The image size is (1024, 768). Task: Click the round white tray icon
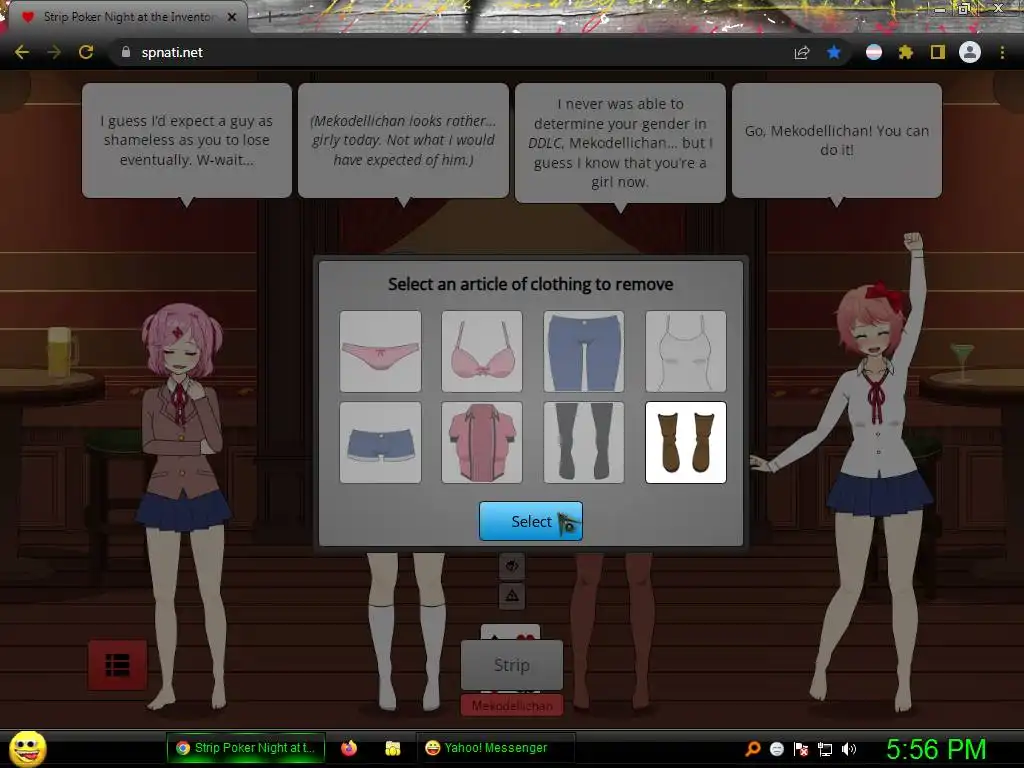click(776, 749)
